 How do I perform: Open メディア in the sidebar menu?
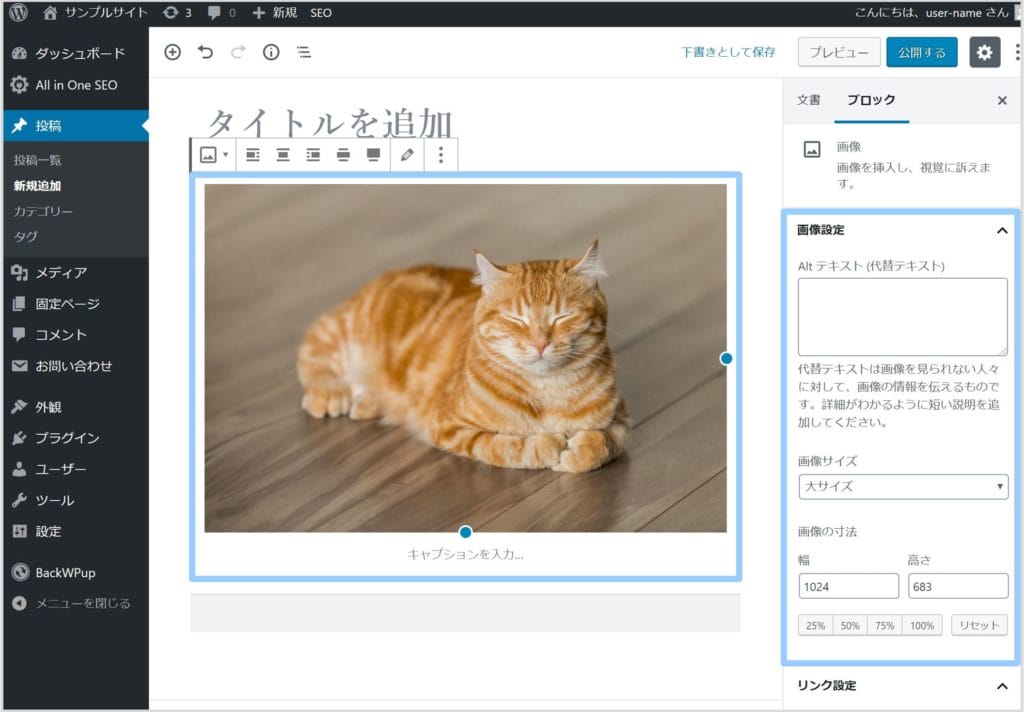[x=61, y=273]
